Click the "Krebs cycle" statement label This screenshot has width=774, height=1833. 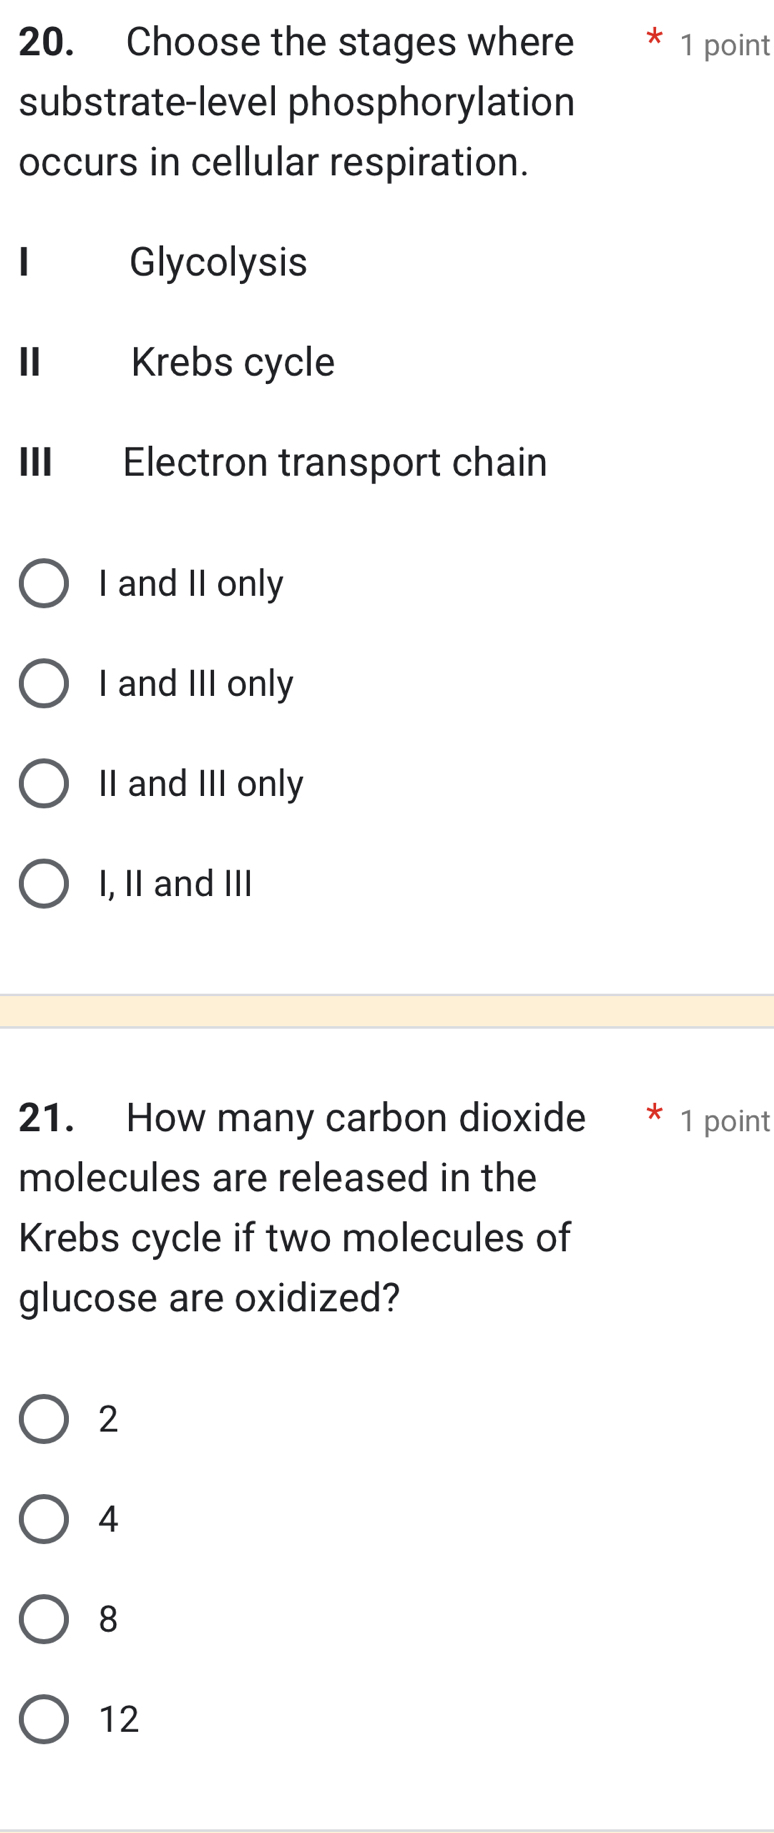click(232, 361)
